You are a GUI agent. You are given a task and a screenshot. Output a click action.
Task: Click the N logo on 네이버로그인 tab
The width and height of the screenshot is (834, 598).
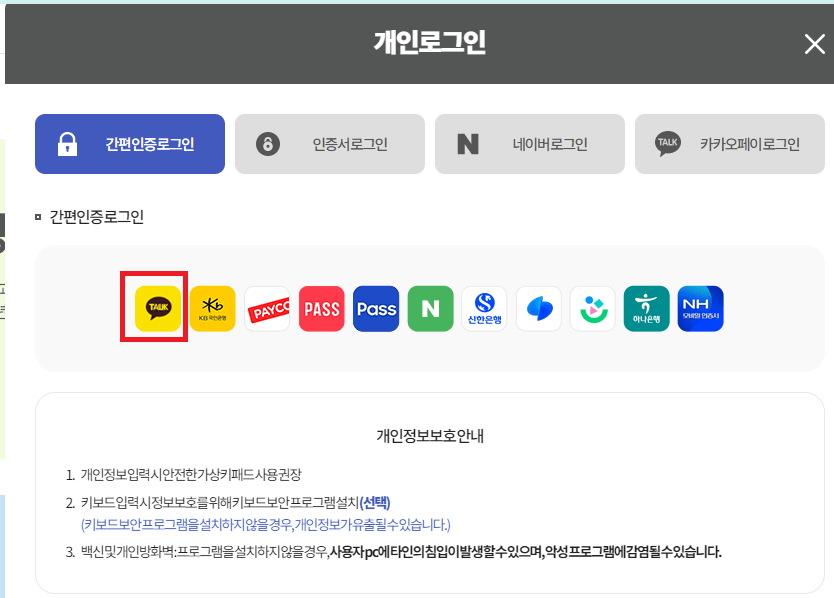468,144
